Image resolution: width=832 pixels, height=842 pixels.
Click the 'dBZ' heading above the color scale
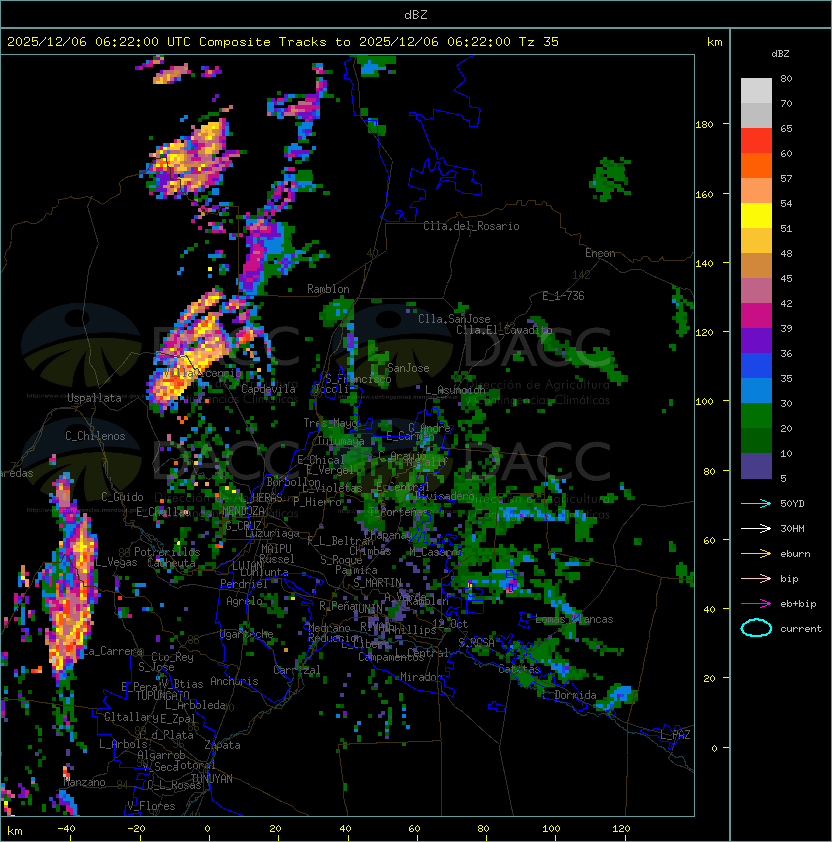click(x=780, y=54)
